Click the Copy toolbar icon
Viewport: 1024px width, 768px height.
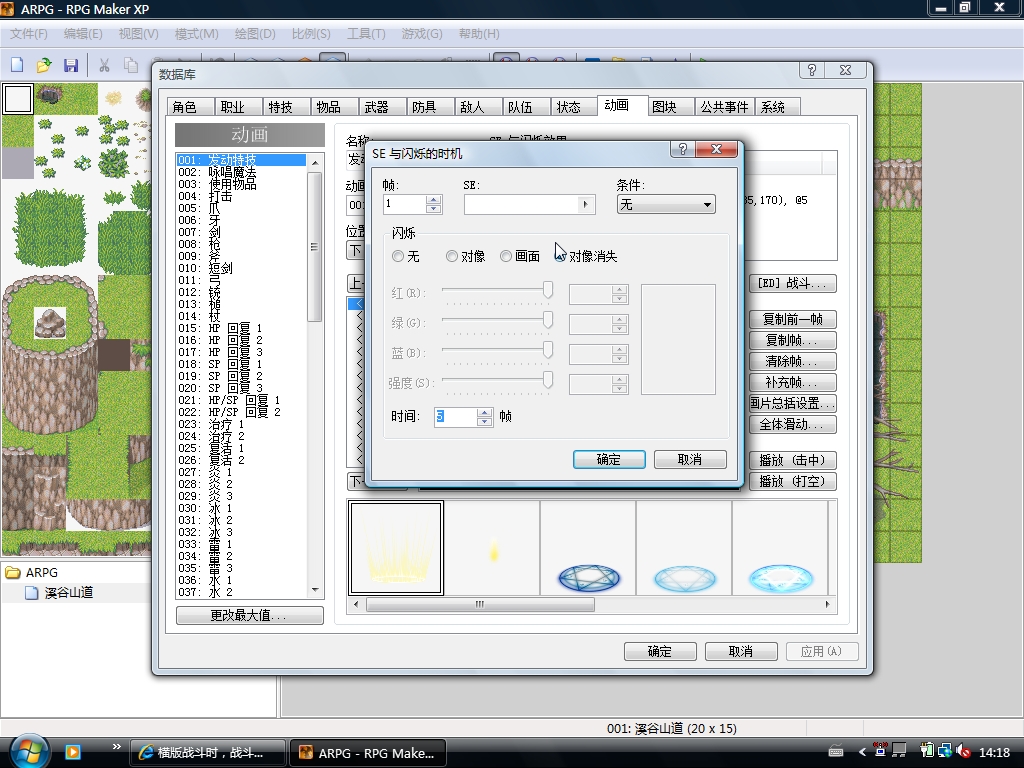(x=131, y=65)
